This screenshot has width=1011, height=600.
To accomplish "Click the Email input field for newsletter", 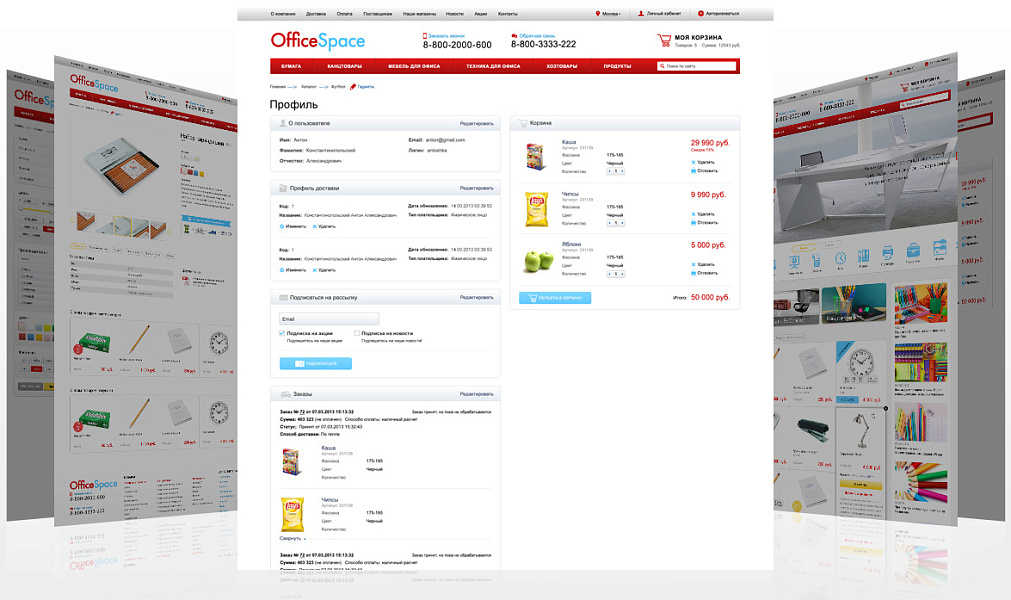I will pos(329,319).
